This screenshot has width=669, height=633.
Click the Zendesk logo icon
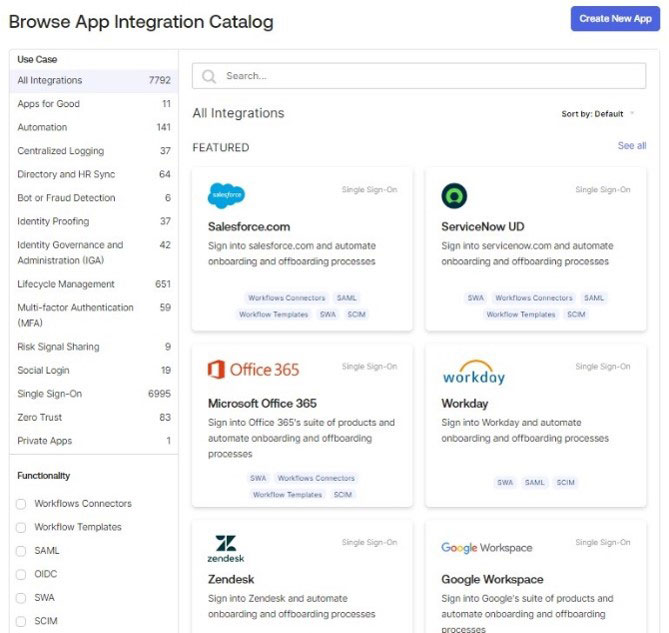(x=226, y=548)
